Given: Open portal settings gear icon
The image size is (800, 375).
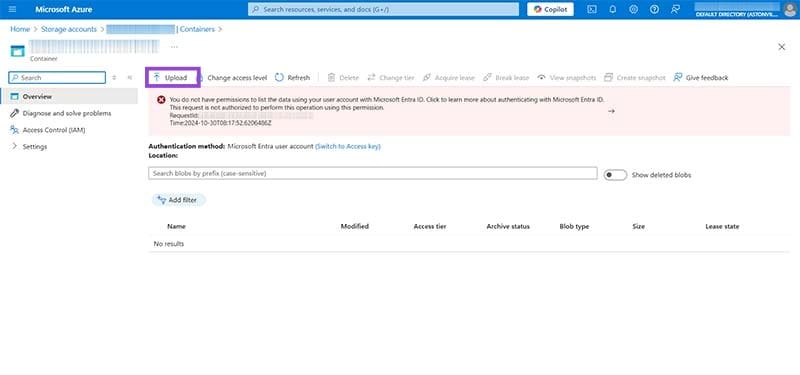Looking at the screenshot, I should point(634,9).
